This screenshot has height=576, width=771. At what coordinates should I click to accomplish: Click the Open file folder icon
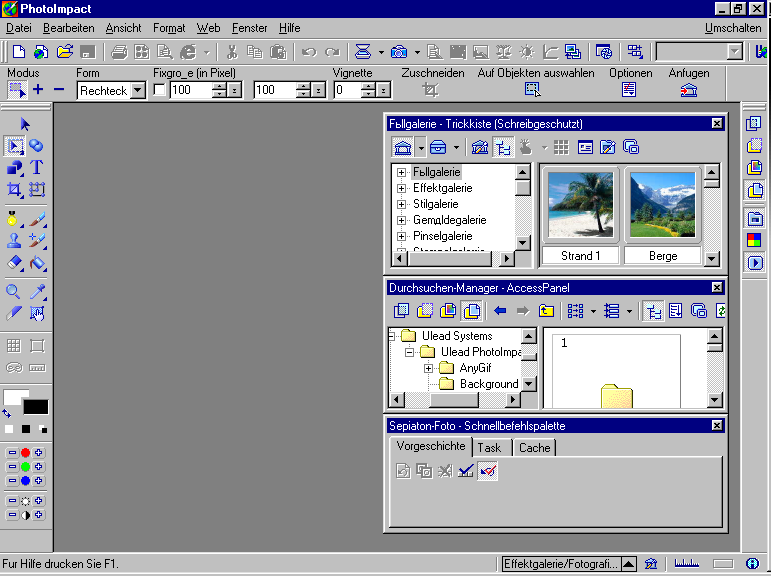65,52
